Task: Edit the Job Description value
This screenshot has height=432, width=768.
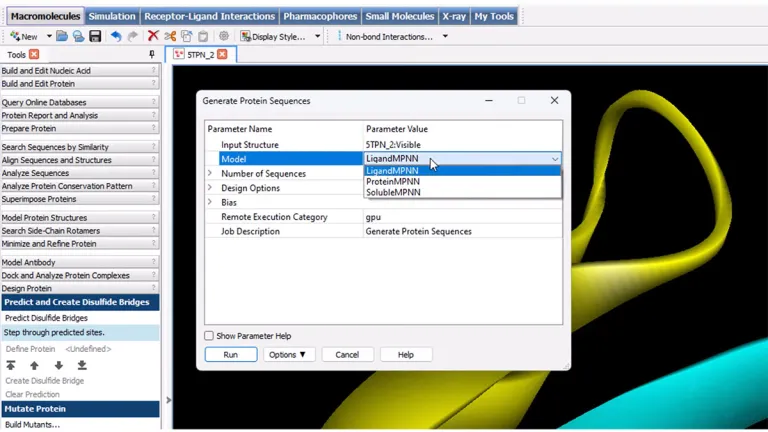Action: pyautogui.click(x=462, y=231)
